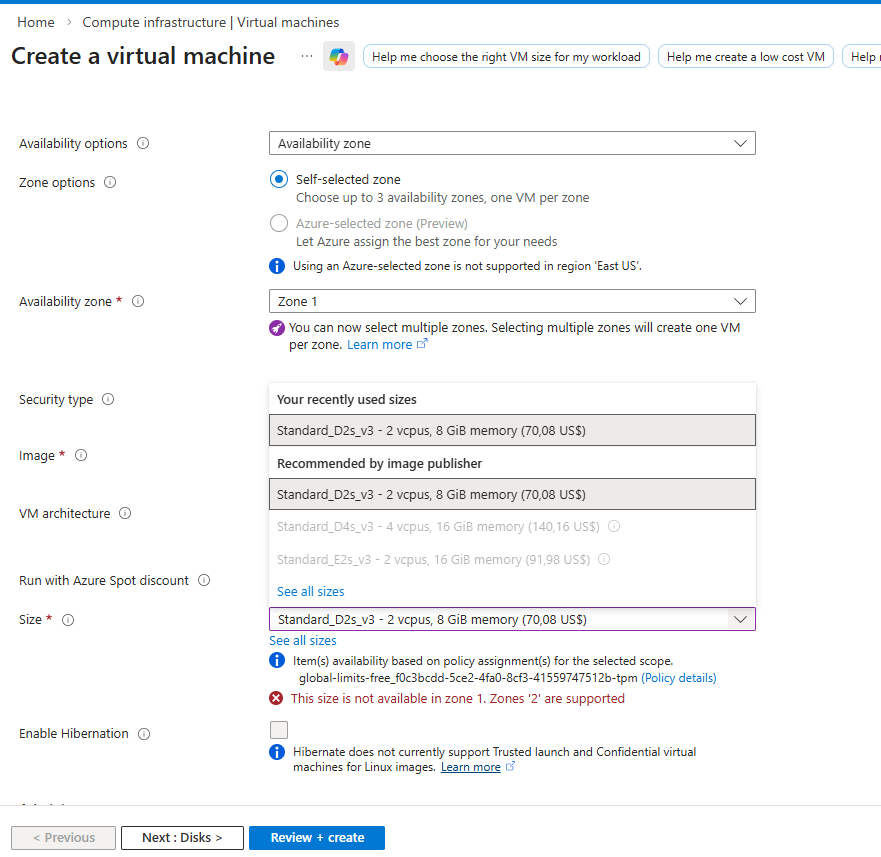The height and width of the screenshot is (857, 881).
Task: Click the info icon next to Availability options
Action: click(x=143, y=143)
